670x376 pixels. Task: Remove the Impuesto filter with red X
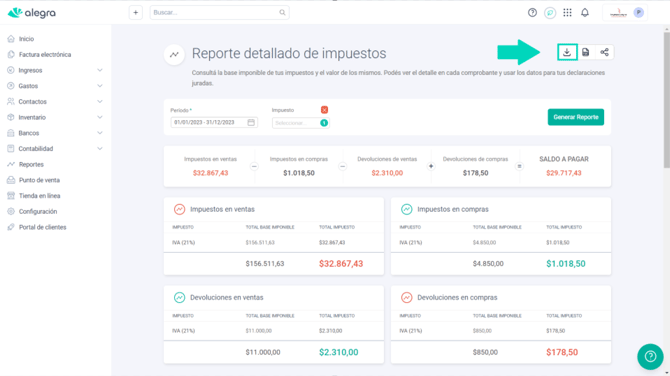pyautogui.click(x=324, y=110)
